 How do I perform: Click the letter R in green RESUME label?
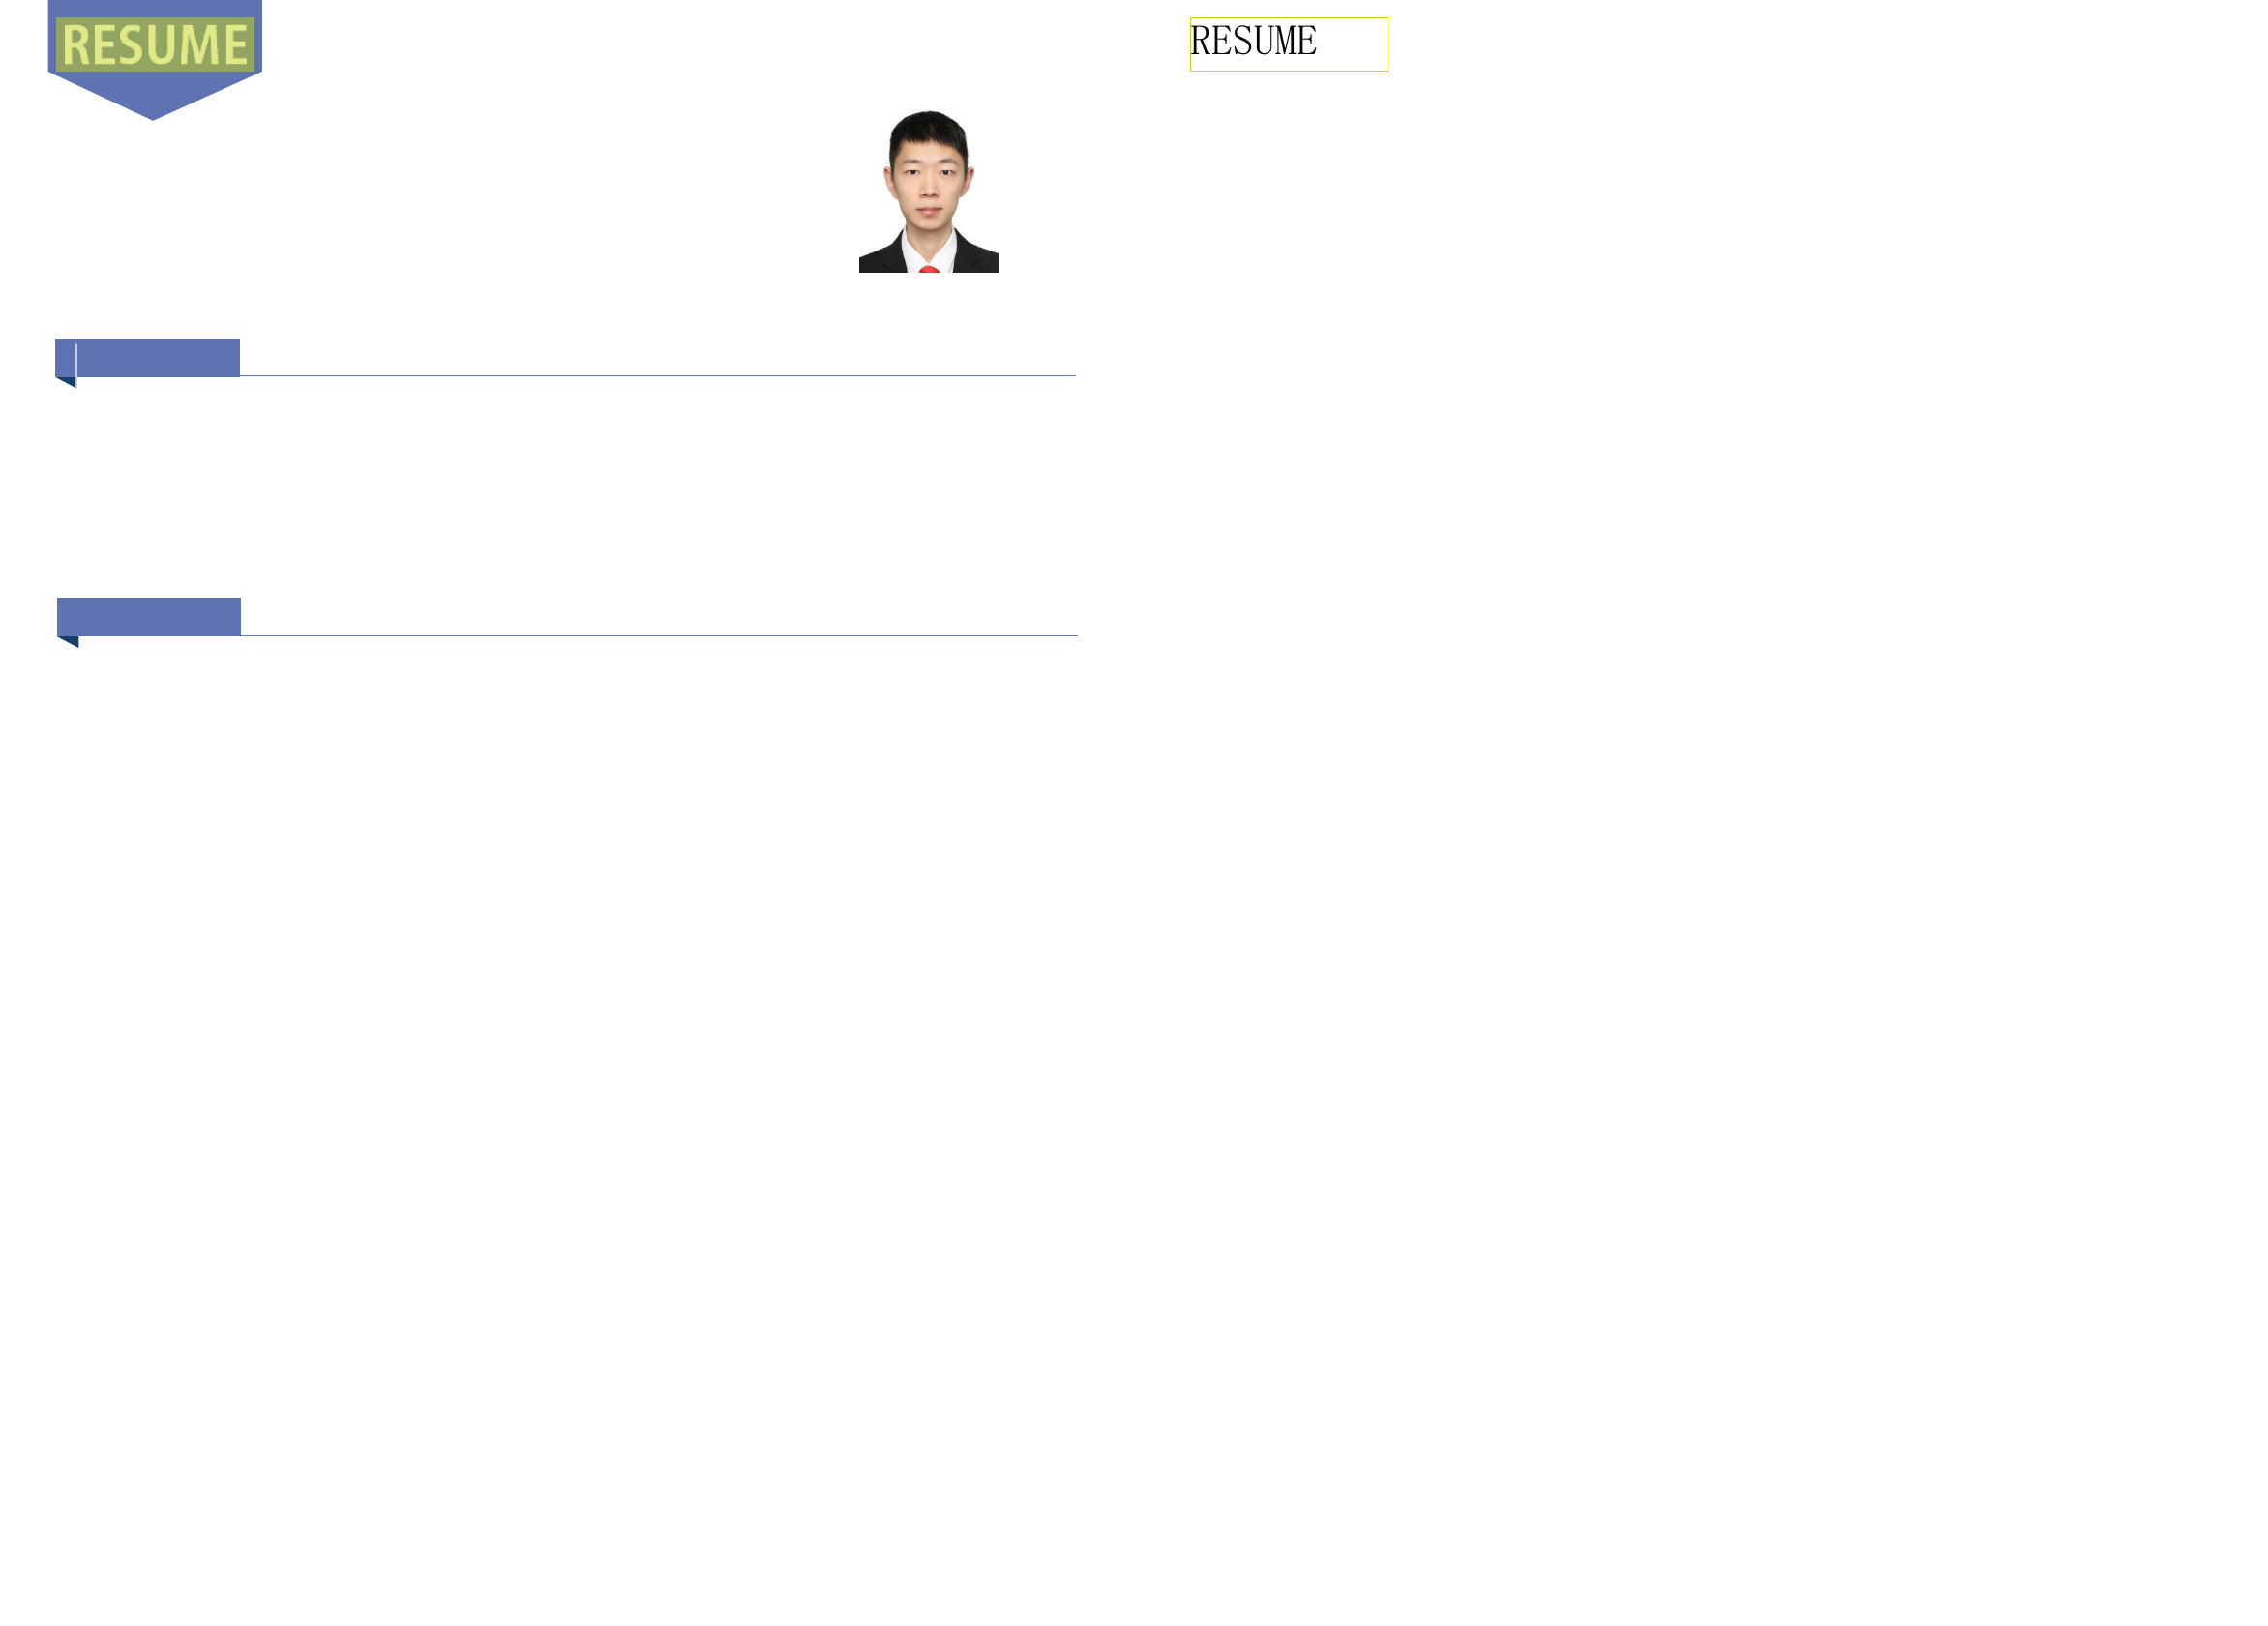tap(77, 45)
